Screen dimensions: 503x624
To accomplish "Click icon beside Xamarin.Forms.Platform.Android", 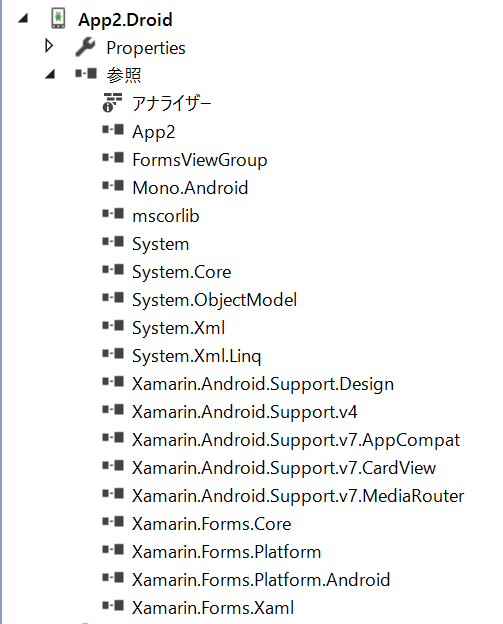I will pyautogui.click(x=113, y=577).
